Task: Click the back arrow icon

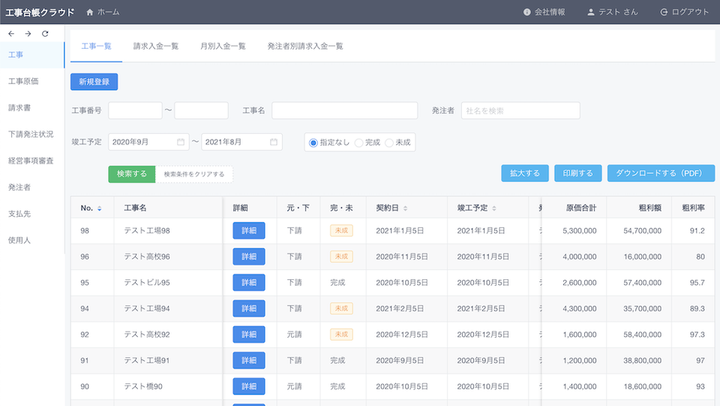Action: [11, 34]
